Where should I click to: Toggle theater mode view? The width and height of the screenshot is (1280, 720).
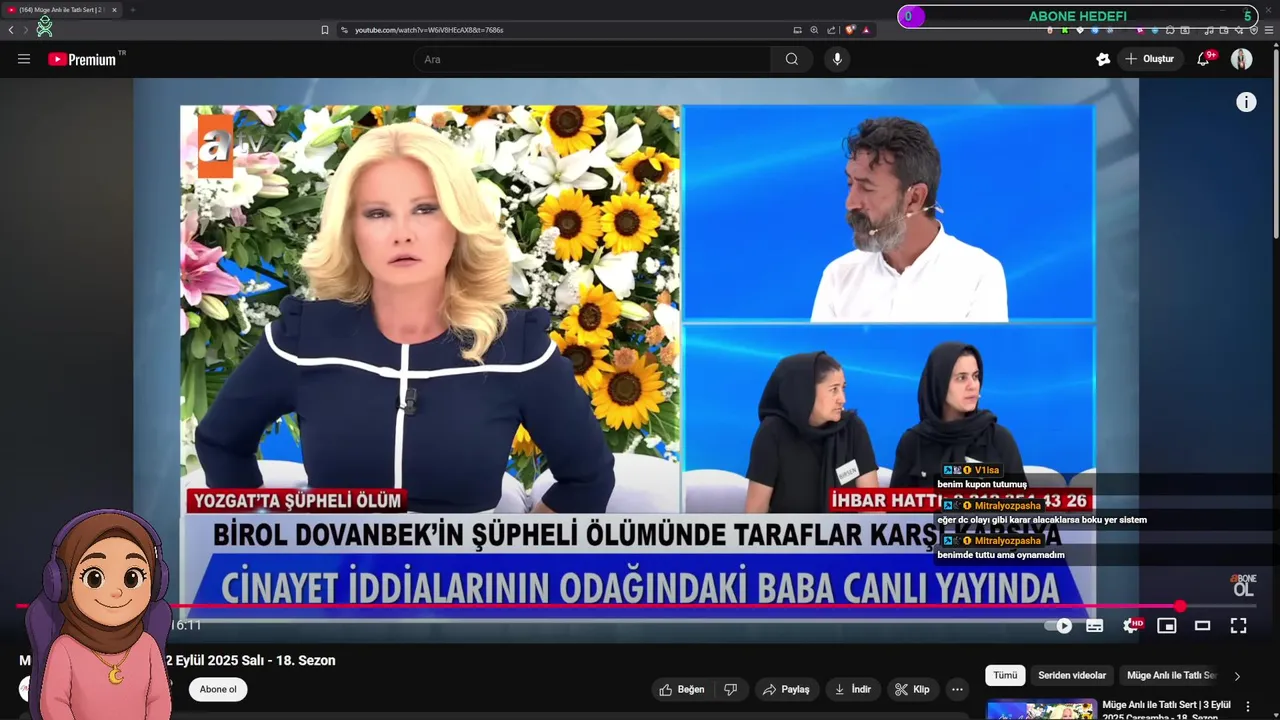pyautogui.click(x=1203, y=626)
